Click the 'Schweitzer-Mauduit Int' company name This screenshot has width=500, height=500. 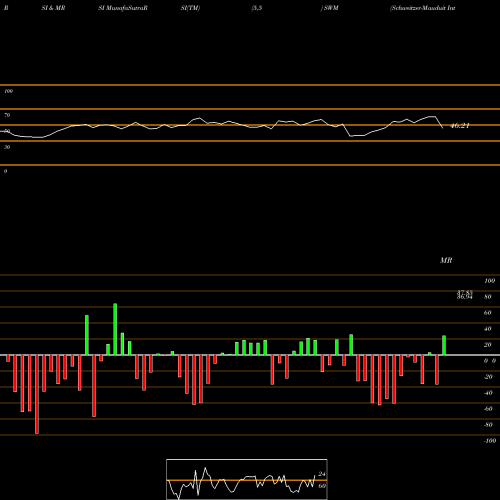coord(423,8)
